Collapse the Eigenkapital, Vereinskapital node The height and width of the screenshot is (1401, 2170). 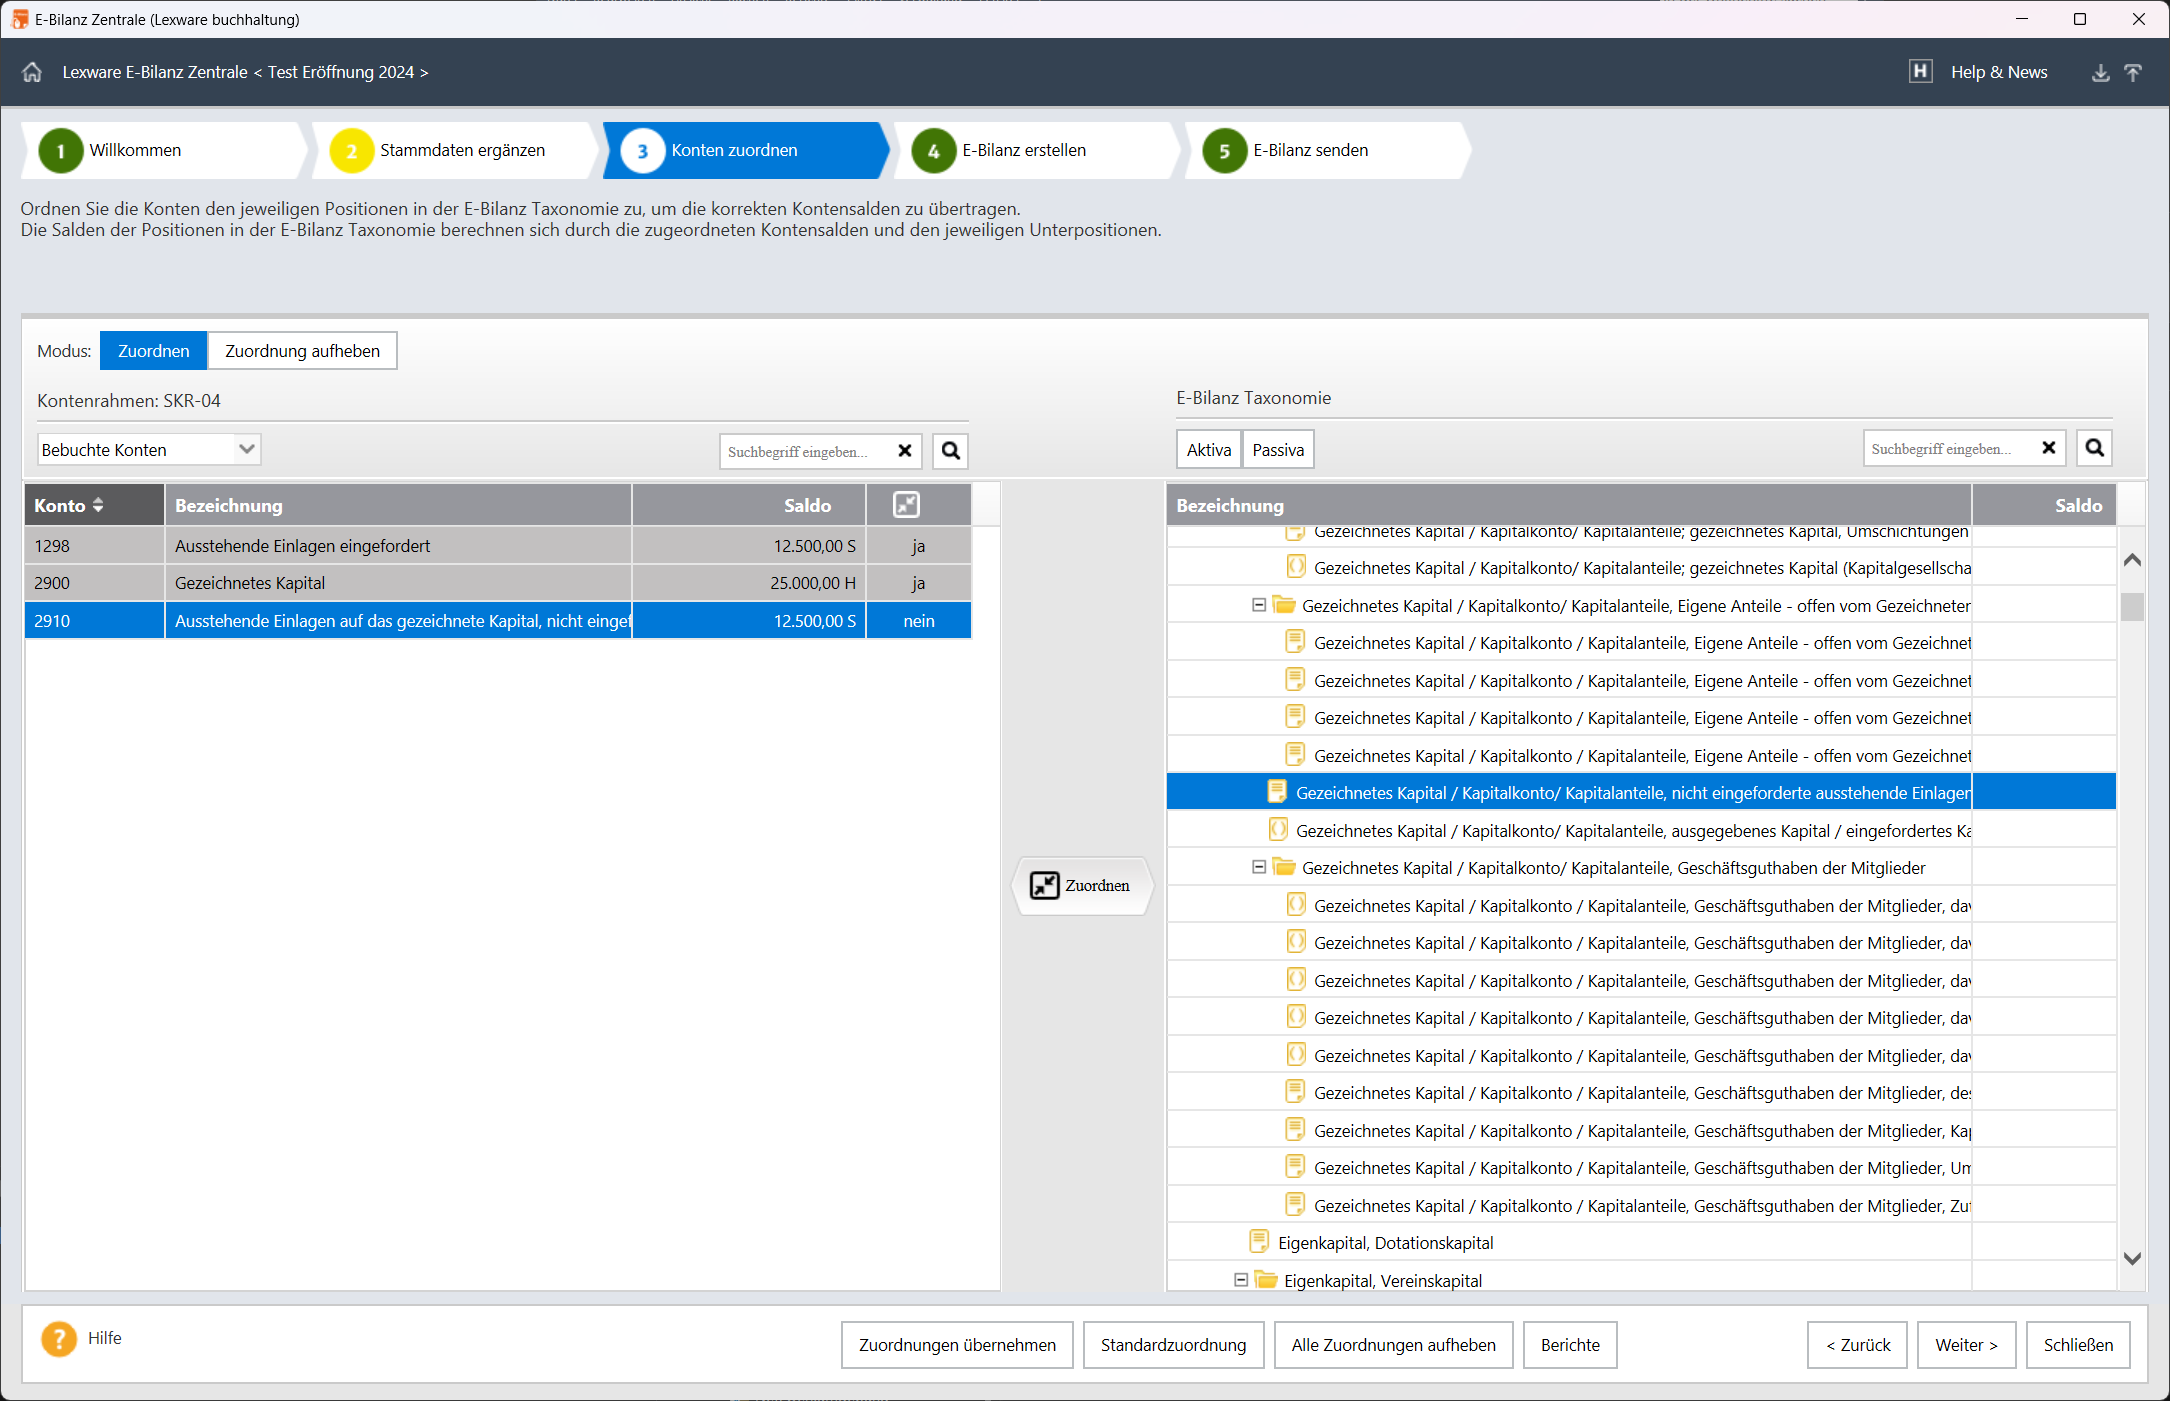click(x=1241, y=1280)
